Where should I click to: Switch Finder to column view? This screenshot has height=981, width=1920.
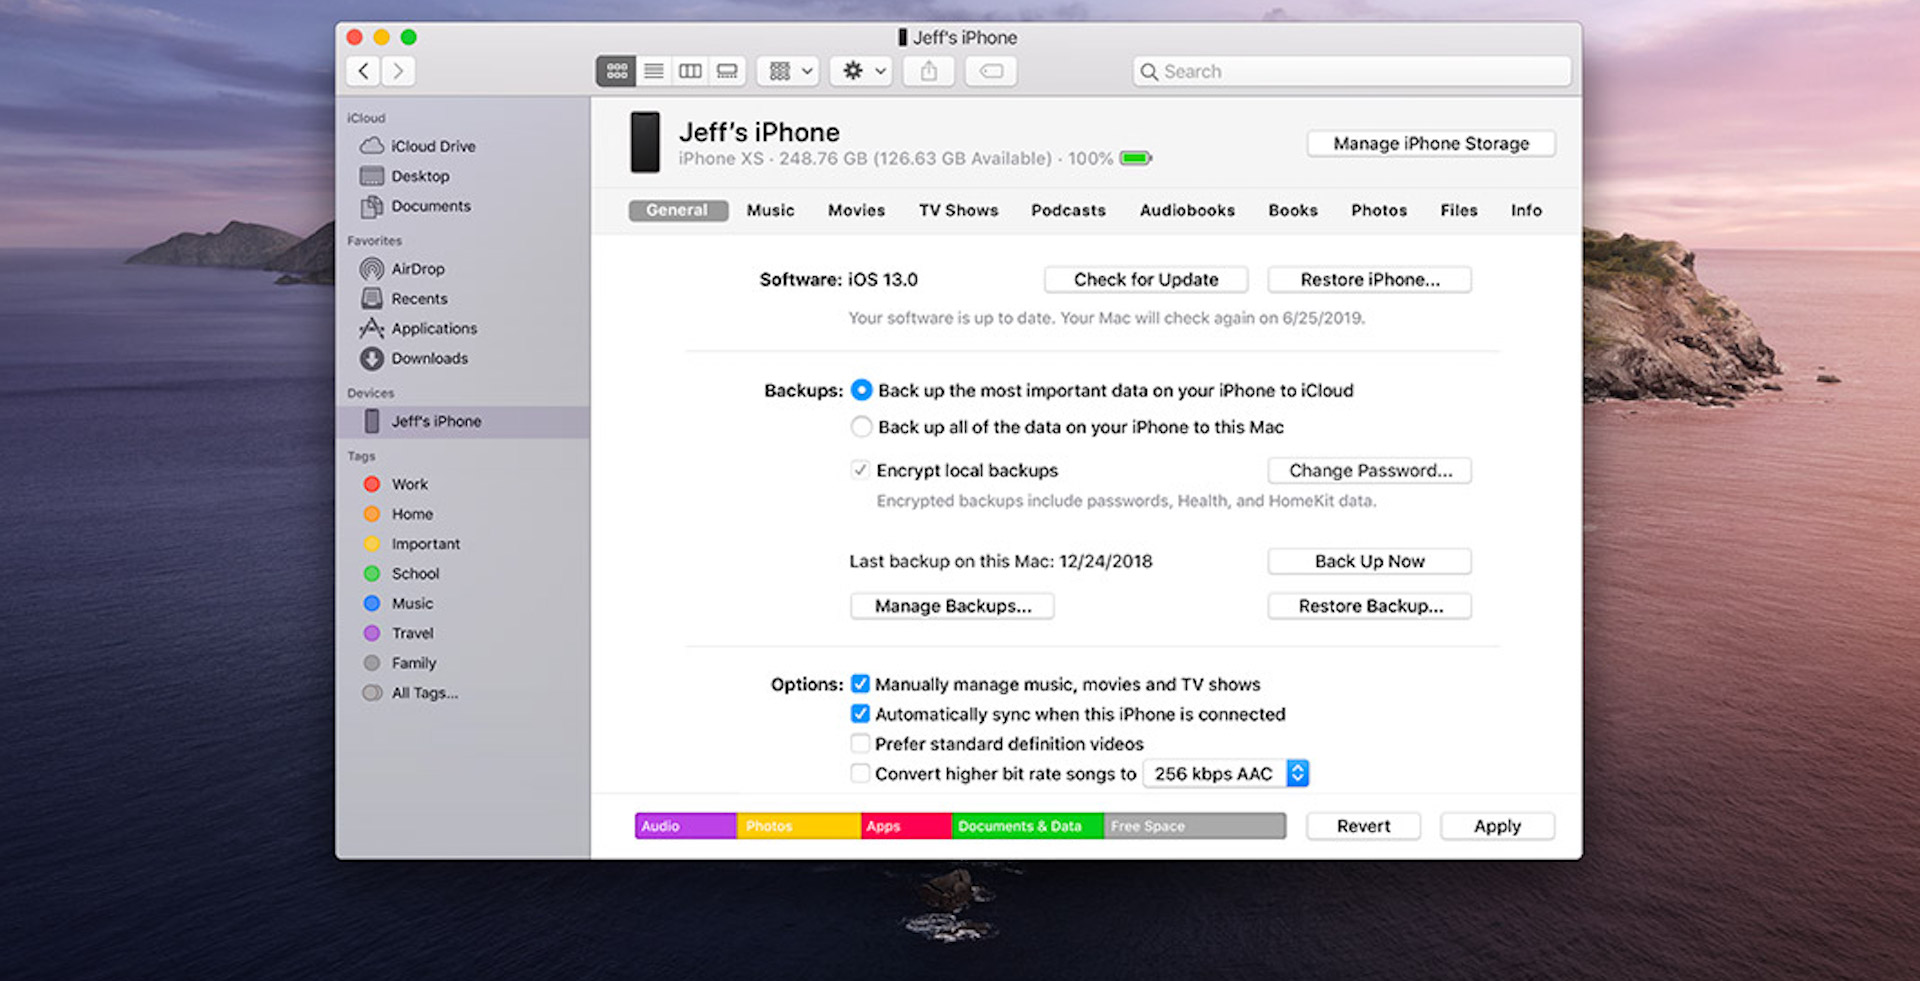tap(690, 71)
